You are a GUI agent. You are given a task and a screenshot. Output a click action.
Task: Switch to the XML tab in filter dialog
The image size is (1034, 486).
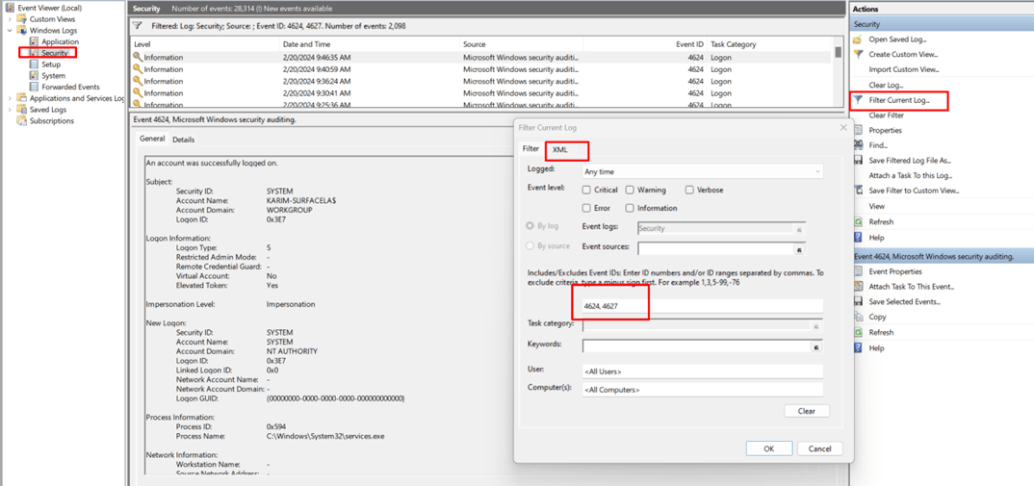[560, 149]
